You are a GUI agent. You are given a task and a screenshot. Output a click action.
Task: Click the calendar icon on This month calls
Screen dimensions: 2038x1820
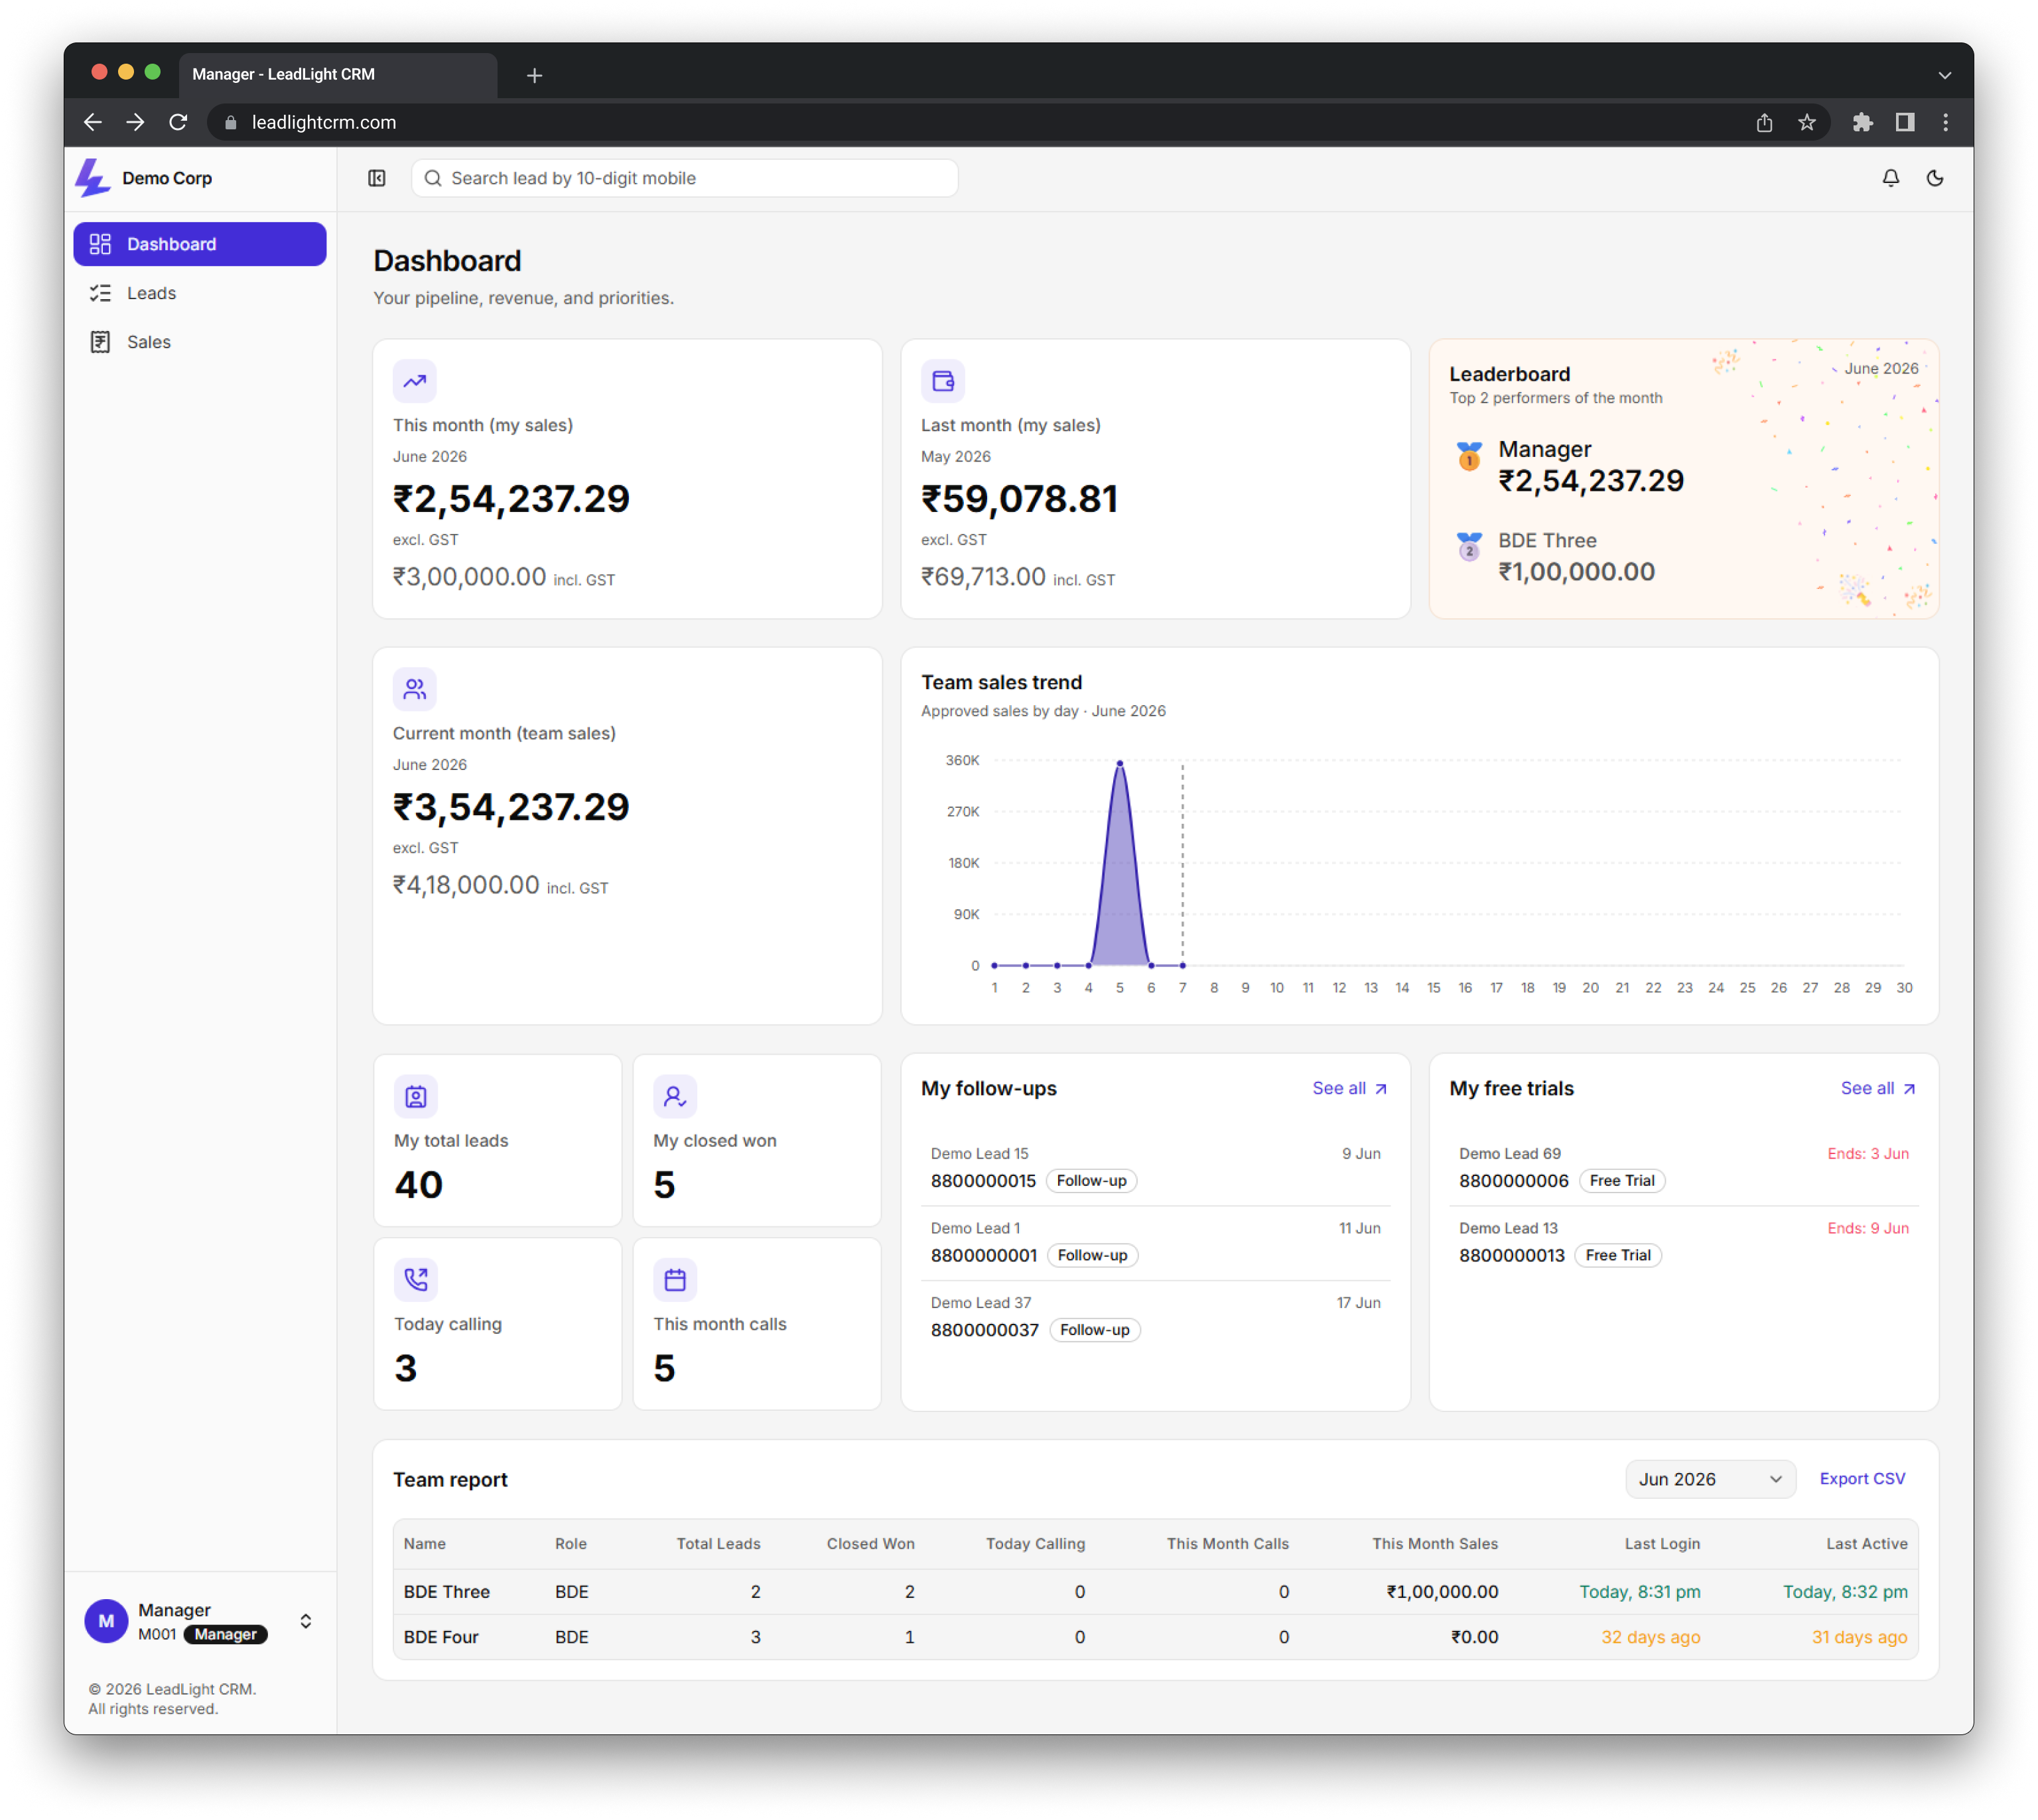tap(675, 1280)
